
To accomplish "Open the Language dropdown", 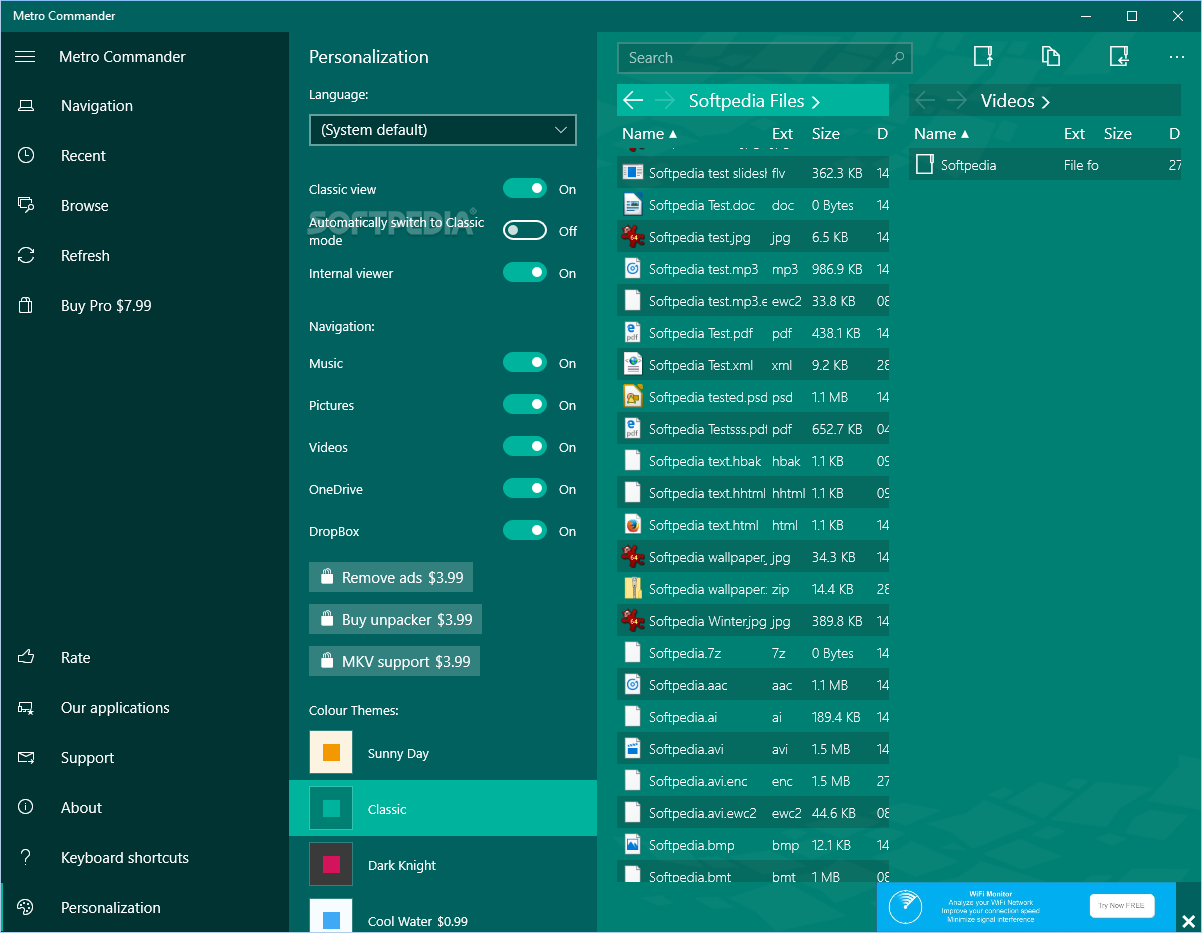I will pos(443,130).
